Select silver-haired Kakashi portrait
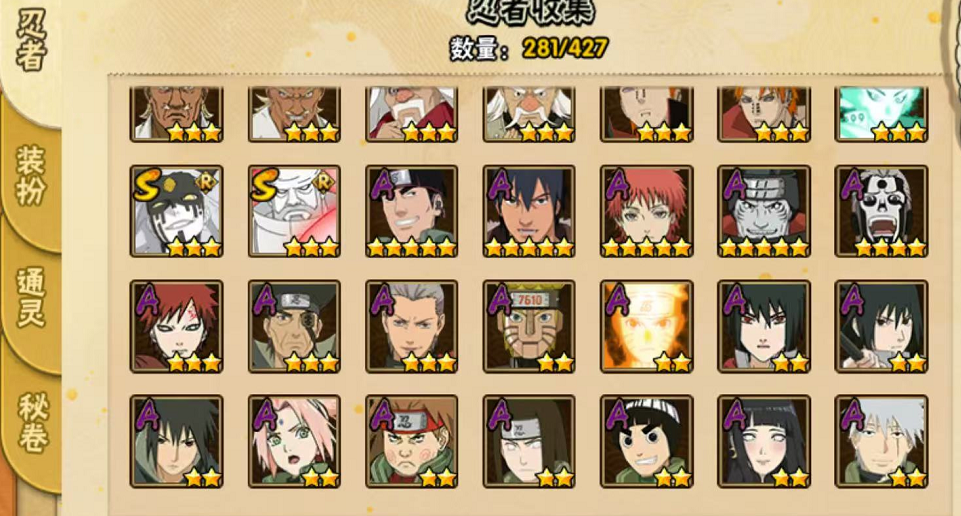The width and height of the screenshot is (961, 516). pyautogui.click(x=881, y=442)
